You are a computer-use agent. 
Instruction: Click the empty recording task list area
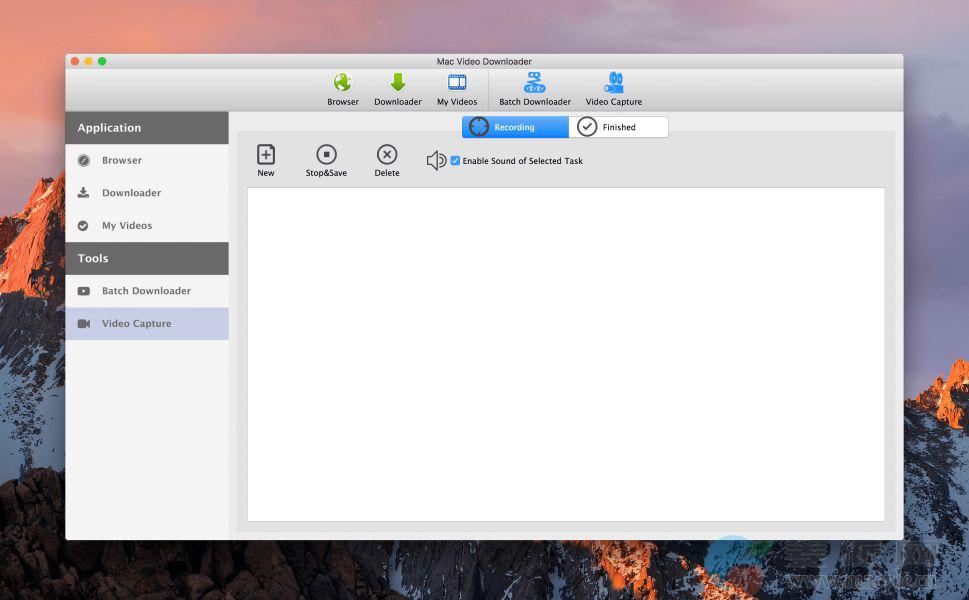click(565, 354)
